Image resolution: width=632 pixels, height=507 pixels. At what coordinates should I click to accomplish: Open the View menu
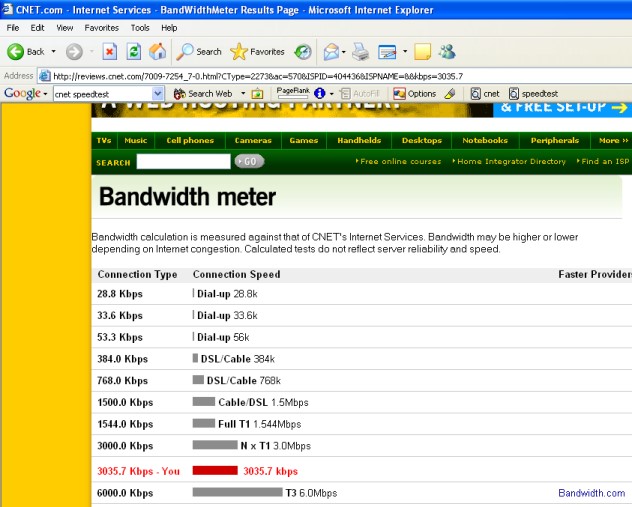[x=64, y=28]
